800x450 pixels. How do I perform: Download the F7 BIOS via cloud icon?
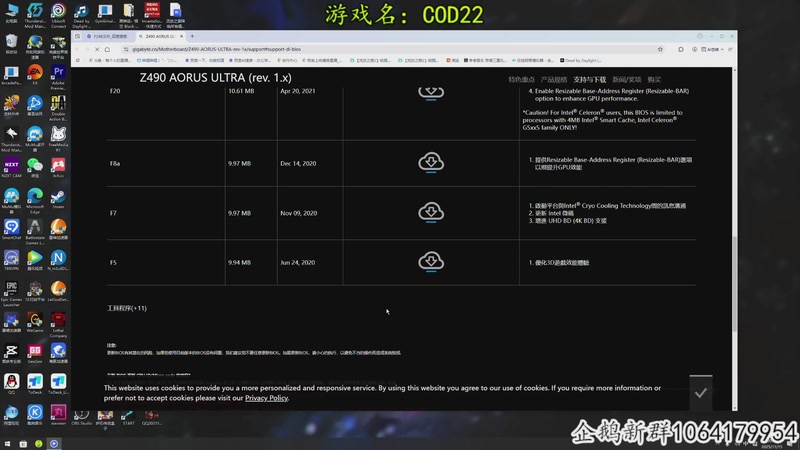431,212
